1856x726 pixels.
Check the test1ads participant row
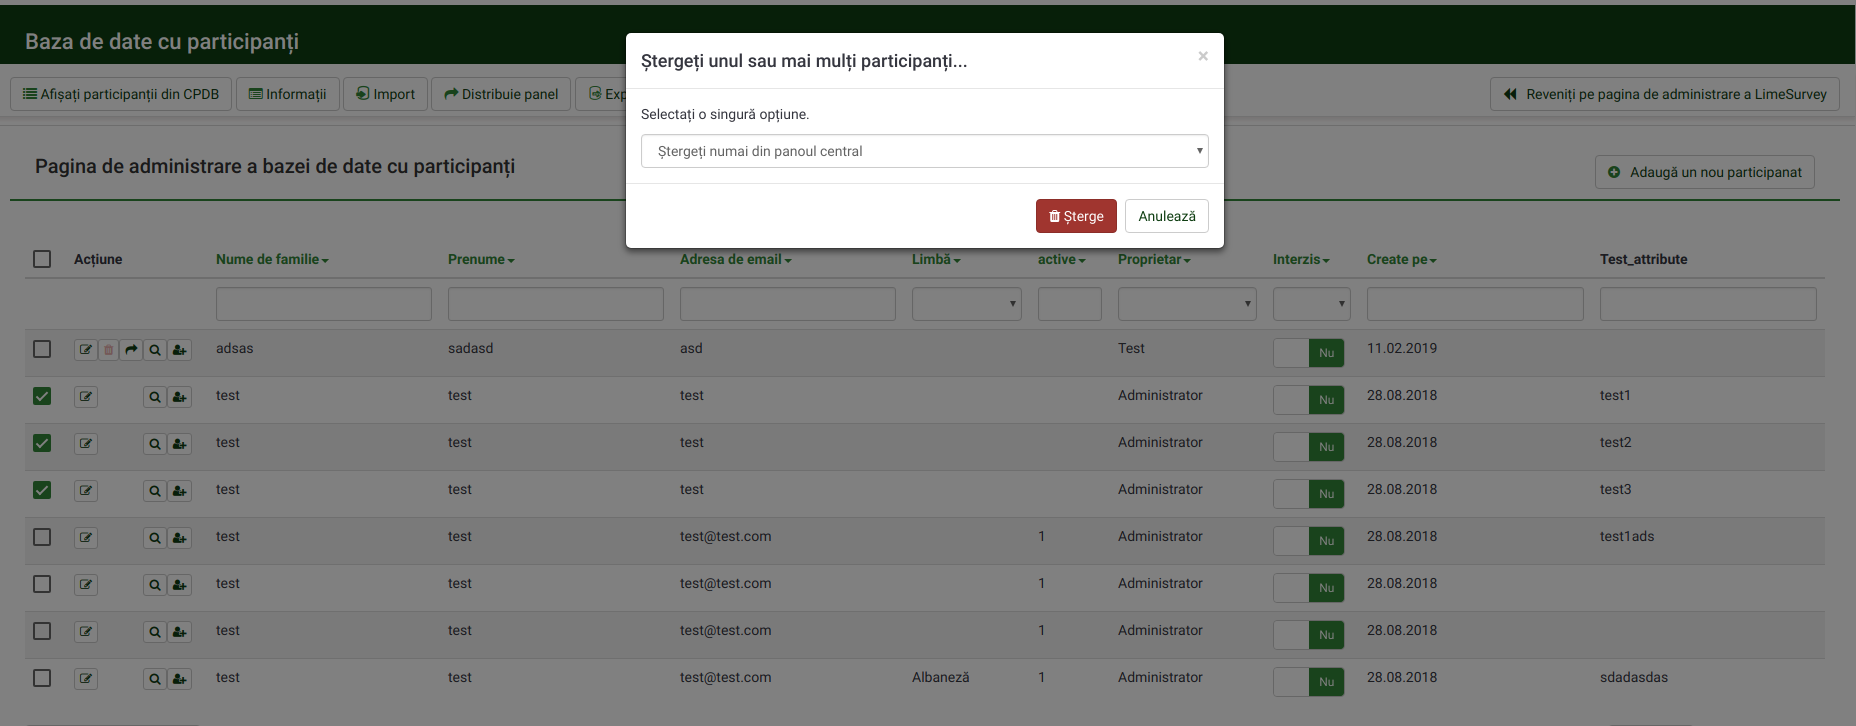pyautogui.click(x=42, y=537)
